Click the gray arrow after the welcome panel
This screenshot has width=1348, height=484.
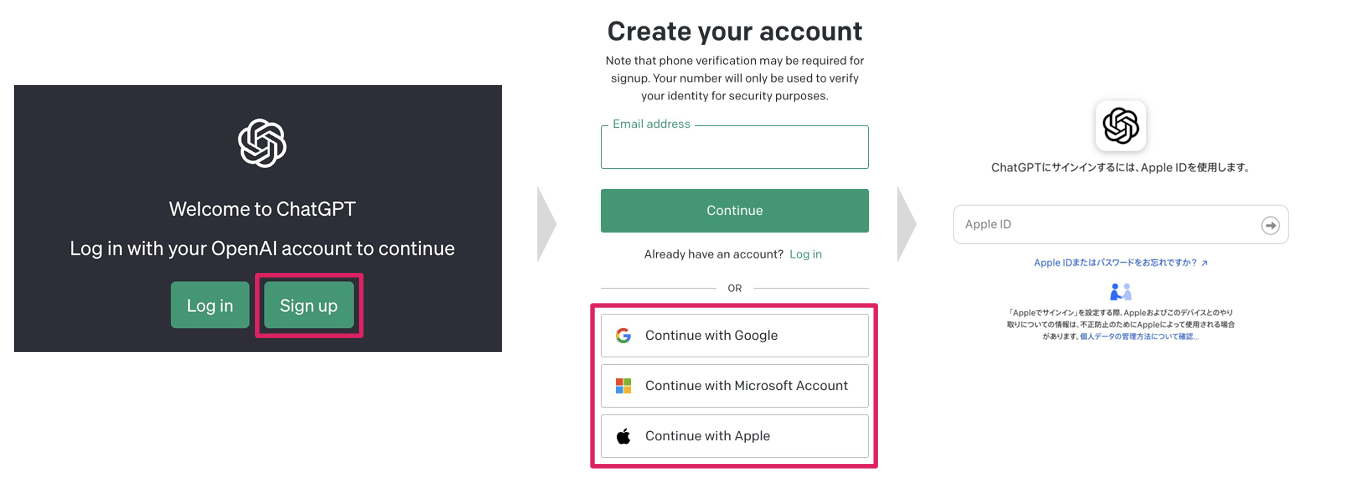coord(546,224)
